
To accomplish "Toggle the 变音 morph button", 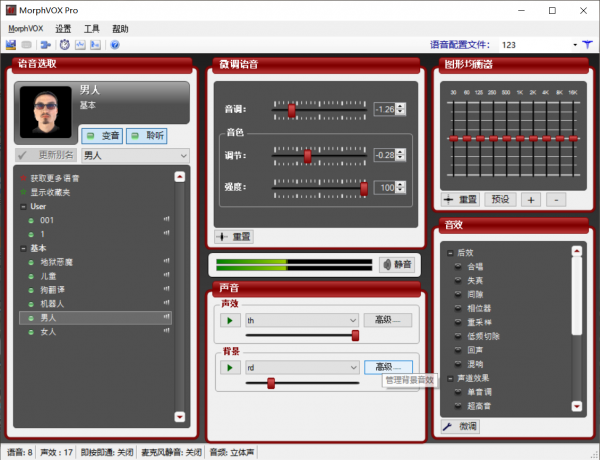I will tap(102, 136).
